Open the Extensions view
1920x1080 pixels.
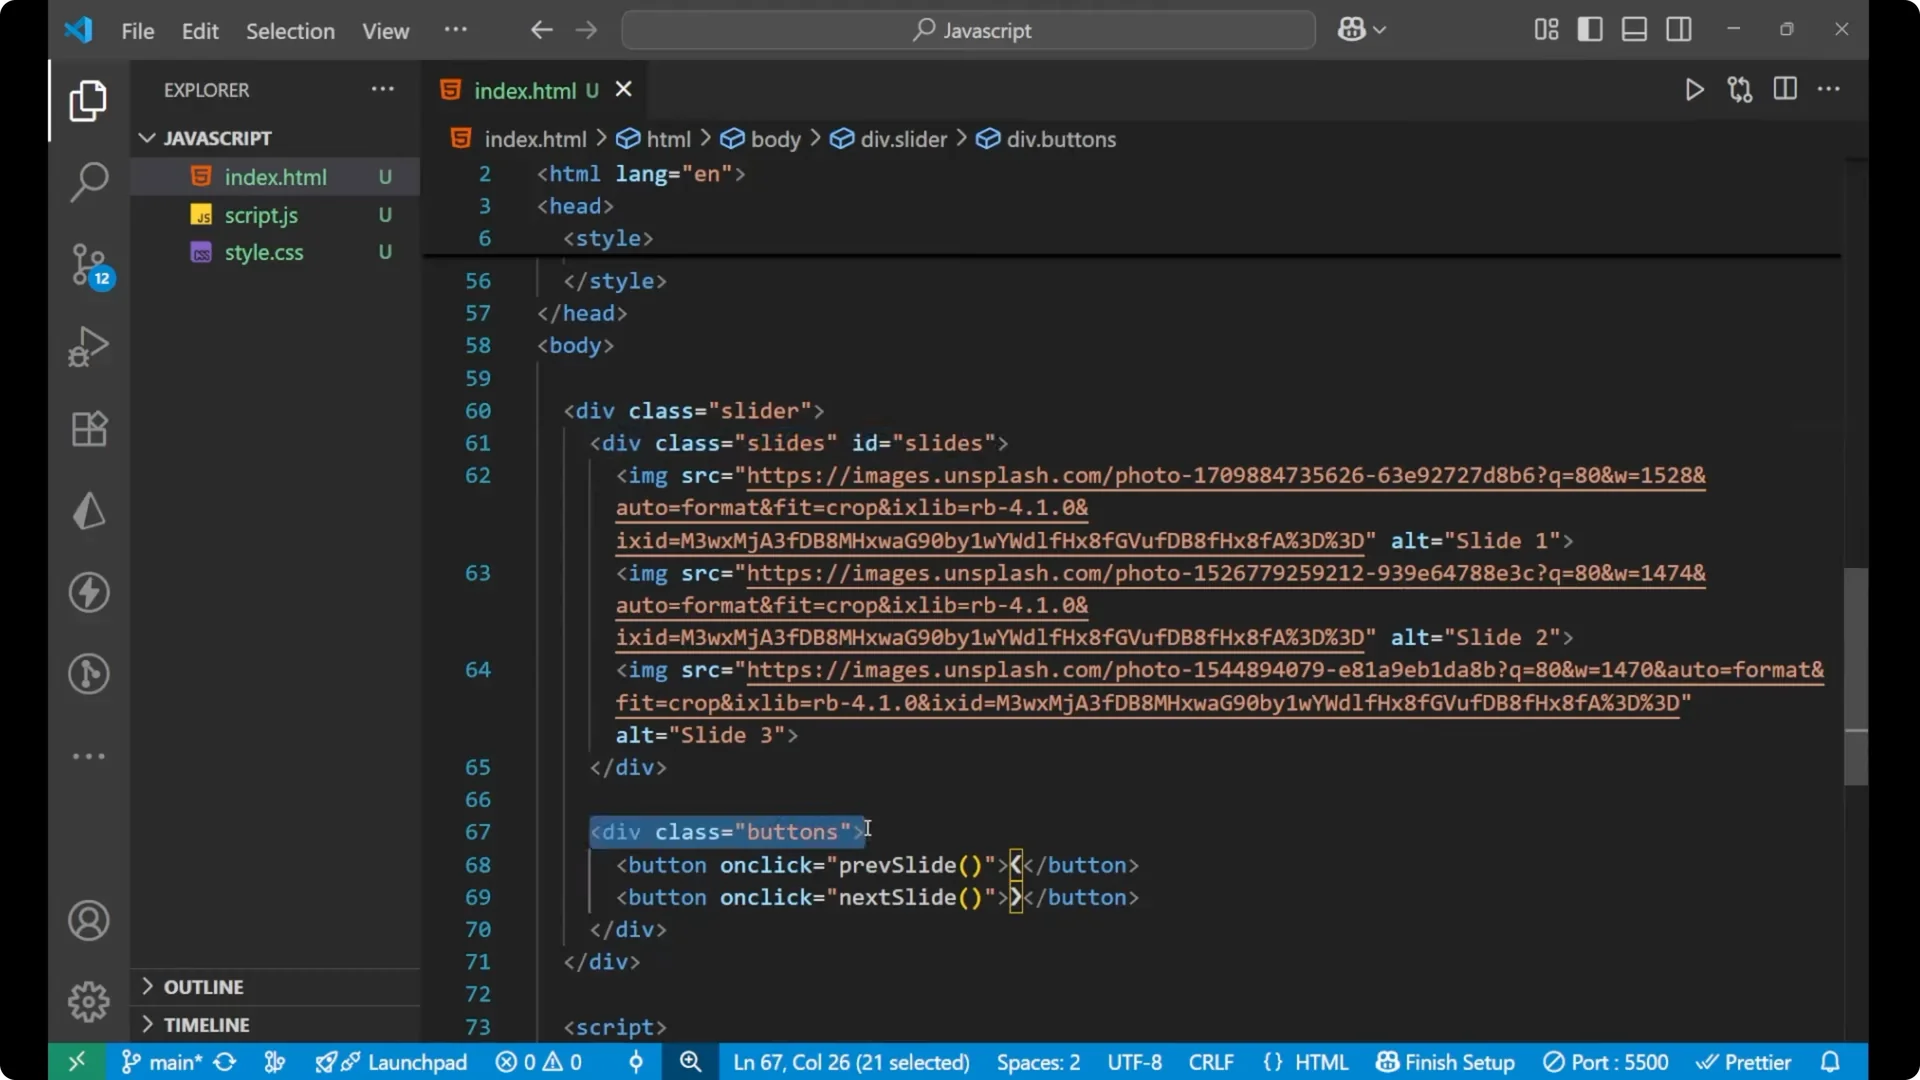[89, 428]
